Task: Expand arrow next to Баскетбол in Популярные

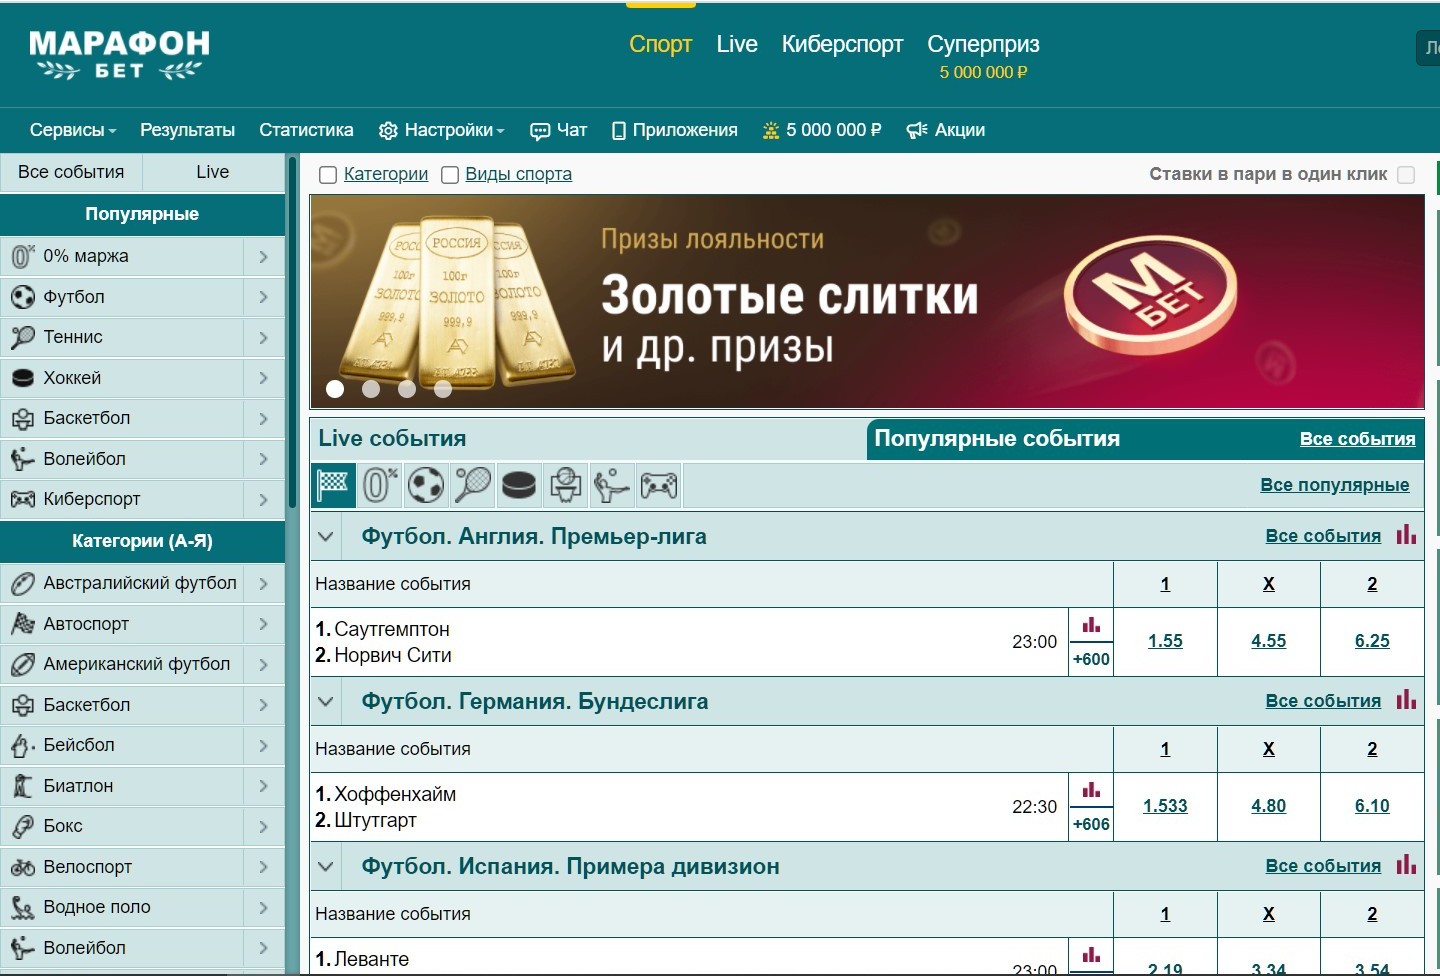Action: [x=264, y=418]
